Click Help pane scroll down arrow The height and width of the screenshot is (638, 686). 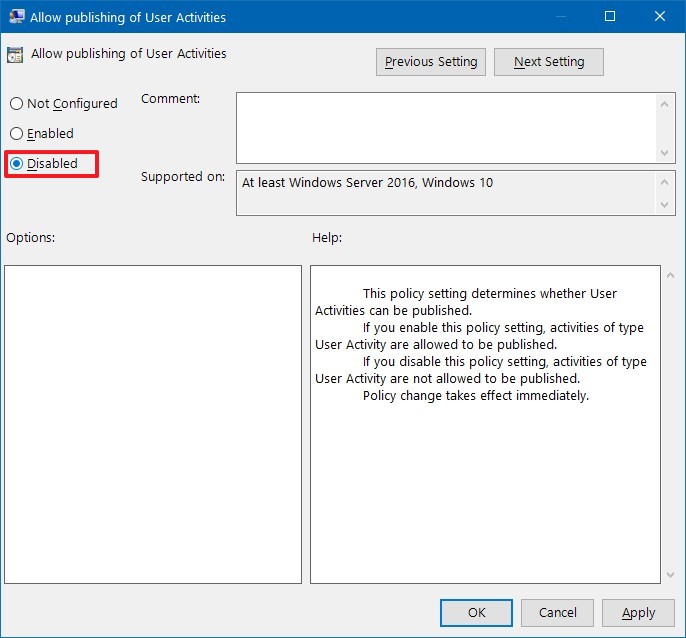(670, 575)
